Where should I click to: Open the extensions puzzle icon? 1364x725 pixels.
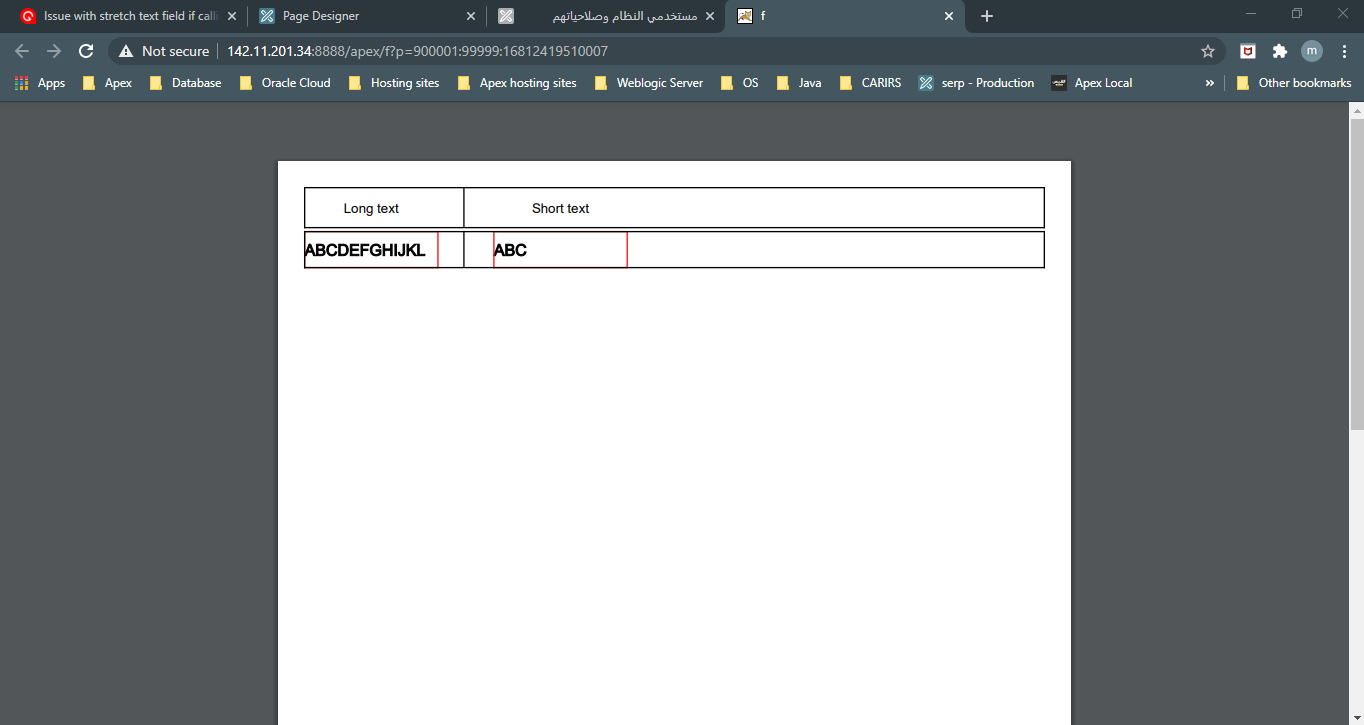point(1280,51)
